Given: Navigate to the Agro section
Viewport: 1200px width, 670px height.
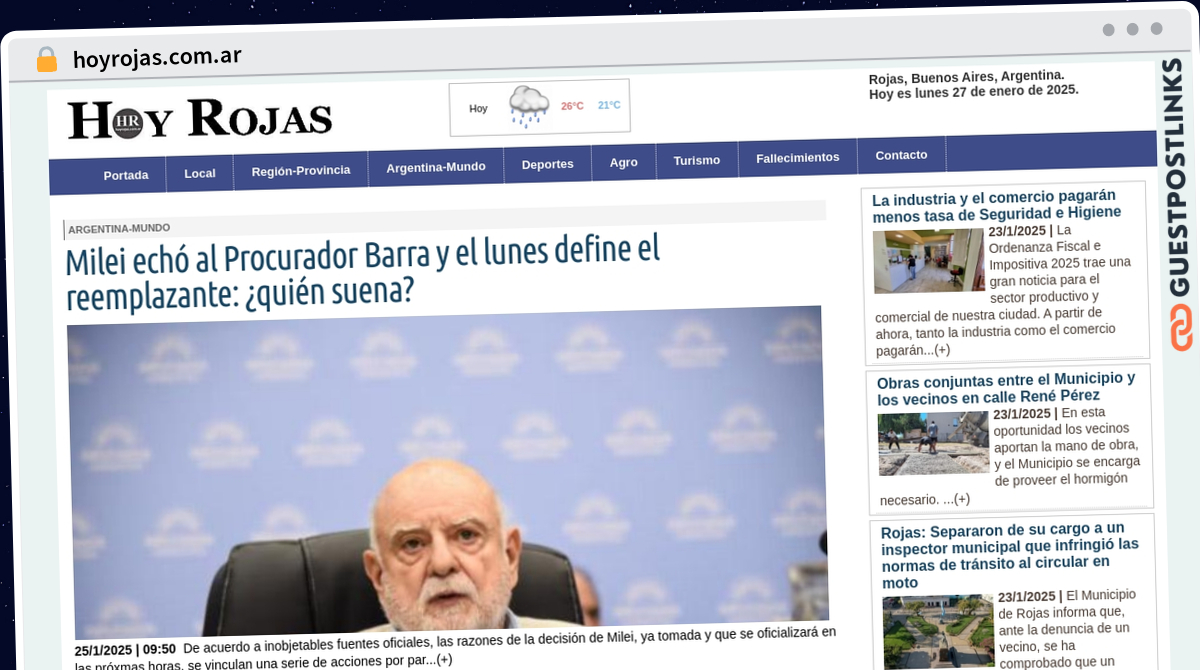Looking at the screenshot, I should pos(624,162).
